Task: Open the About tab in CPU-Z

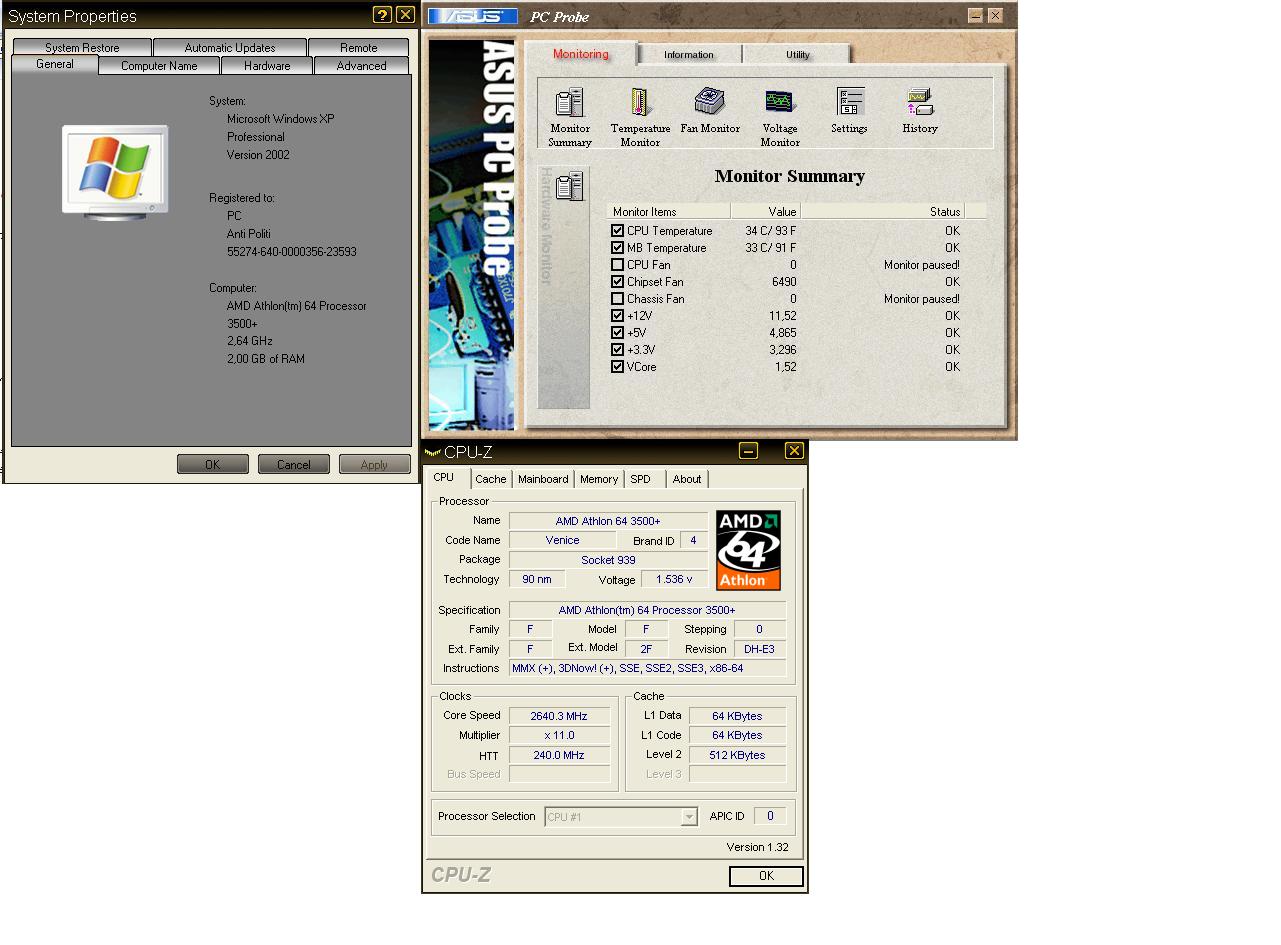Action: pyautogui.click(x=687, y=479)
